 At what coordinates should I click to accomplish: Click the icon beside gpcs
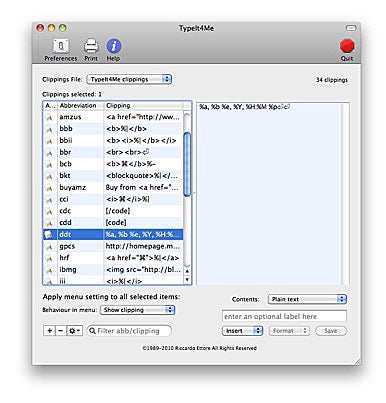click(x=49, y=247)
